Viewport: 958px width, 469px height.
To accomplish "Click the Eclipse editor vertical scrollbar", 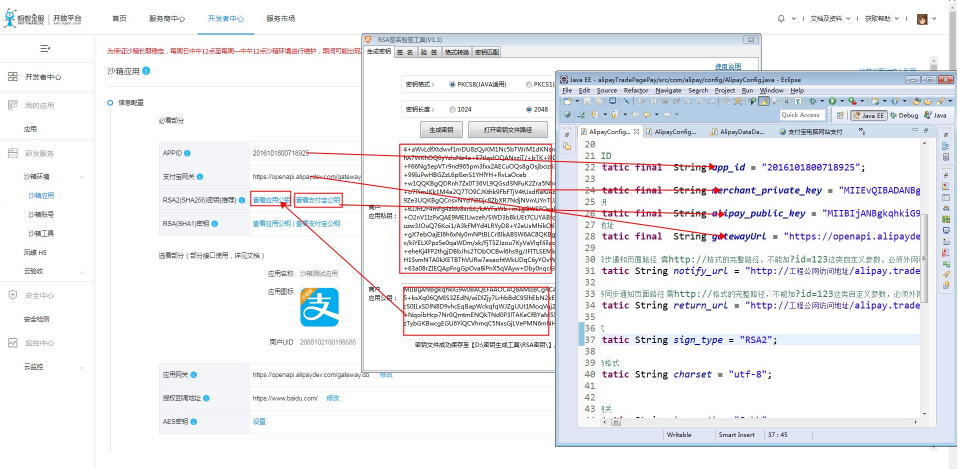I will (925, 256).
